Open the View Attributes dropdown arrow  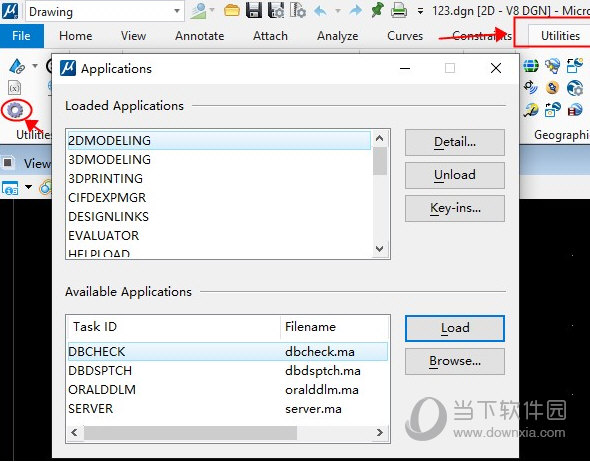(x=28, y=187)
